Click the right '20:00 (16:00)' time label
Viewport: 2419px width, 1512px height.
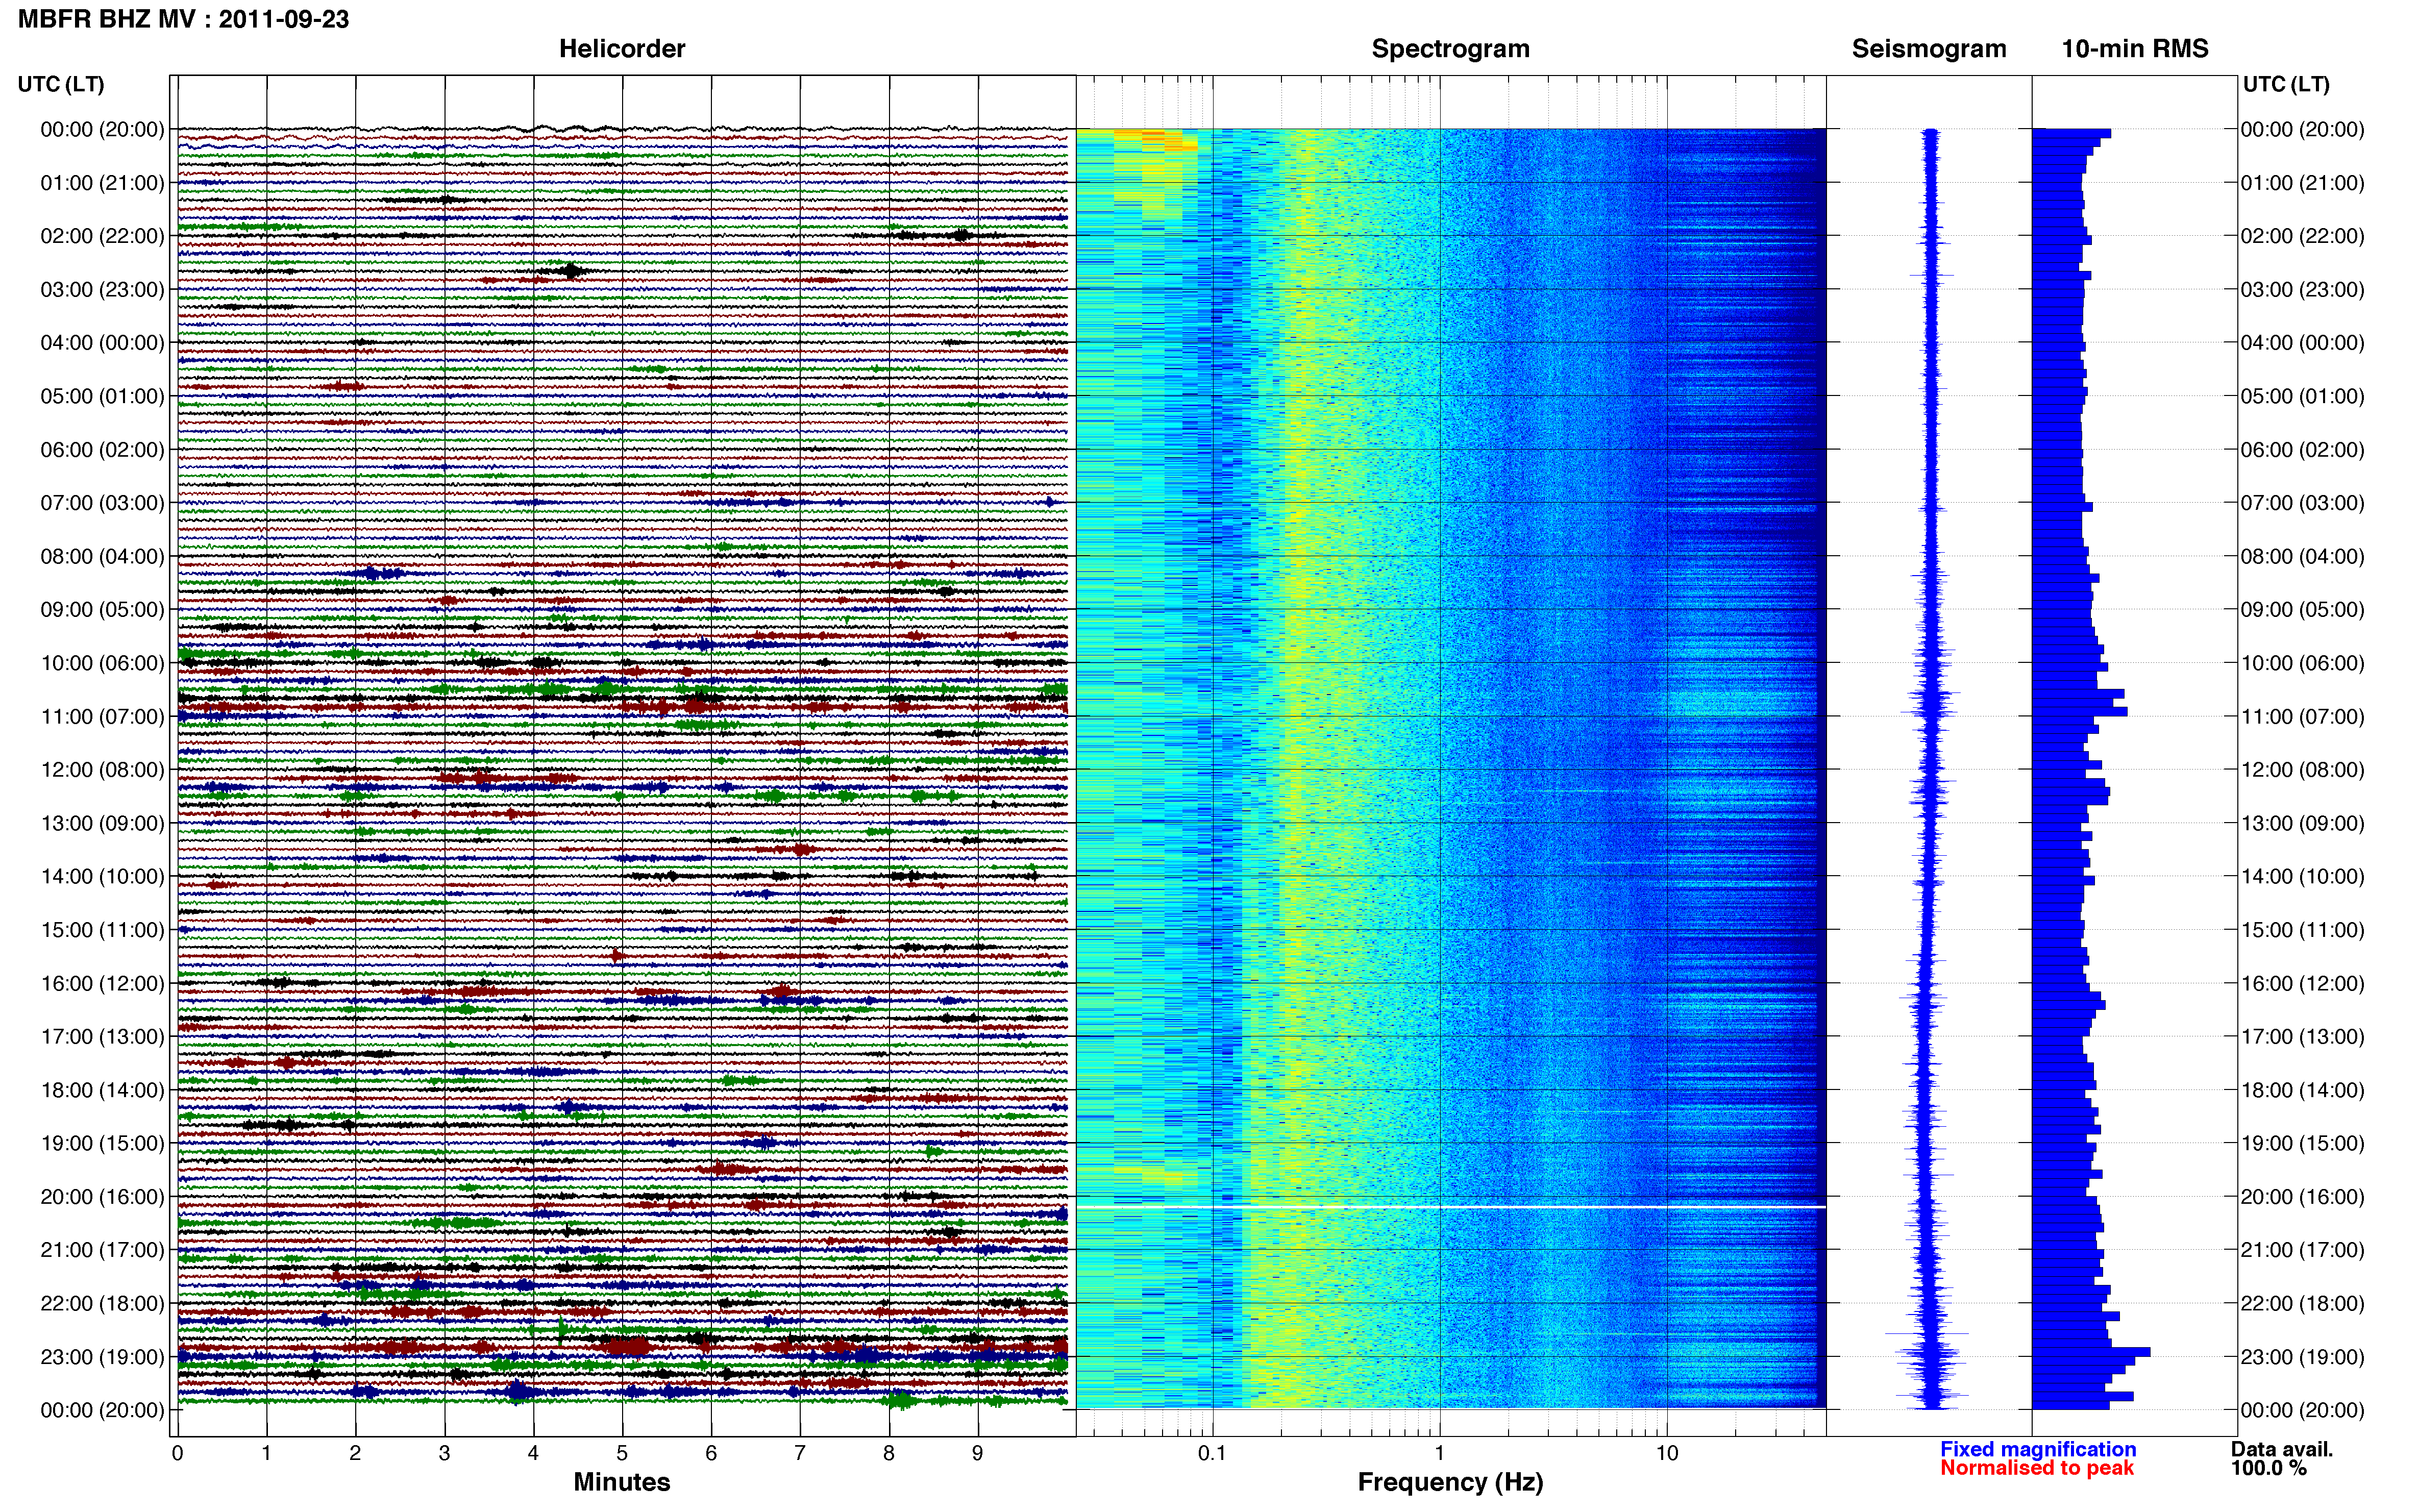2302,1197
